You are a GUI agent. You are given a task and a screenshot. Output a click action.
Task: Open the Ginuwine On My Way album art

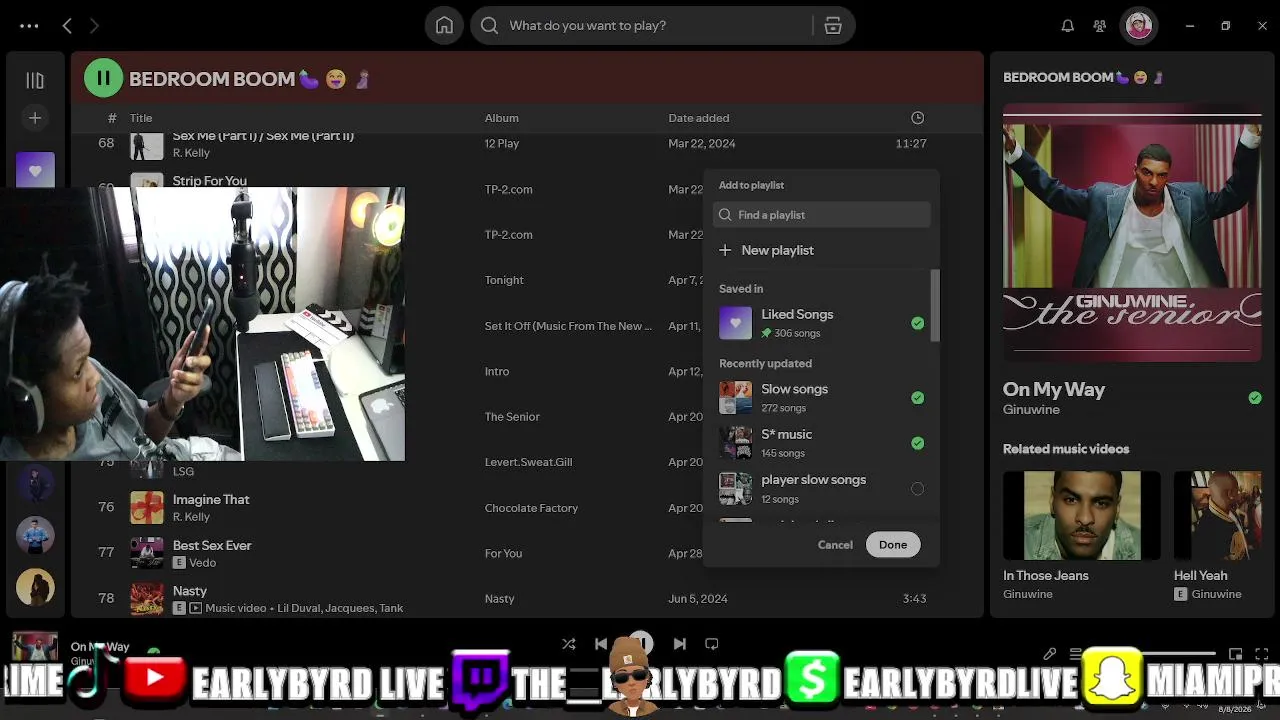click(1132, 234)
